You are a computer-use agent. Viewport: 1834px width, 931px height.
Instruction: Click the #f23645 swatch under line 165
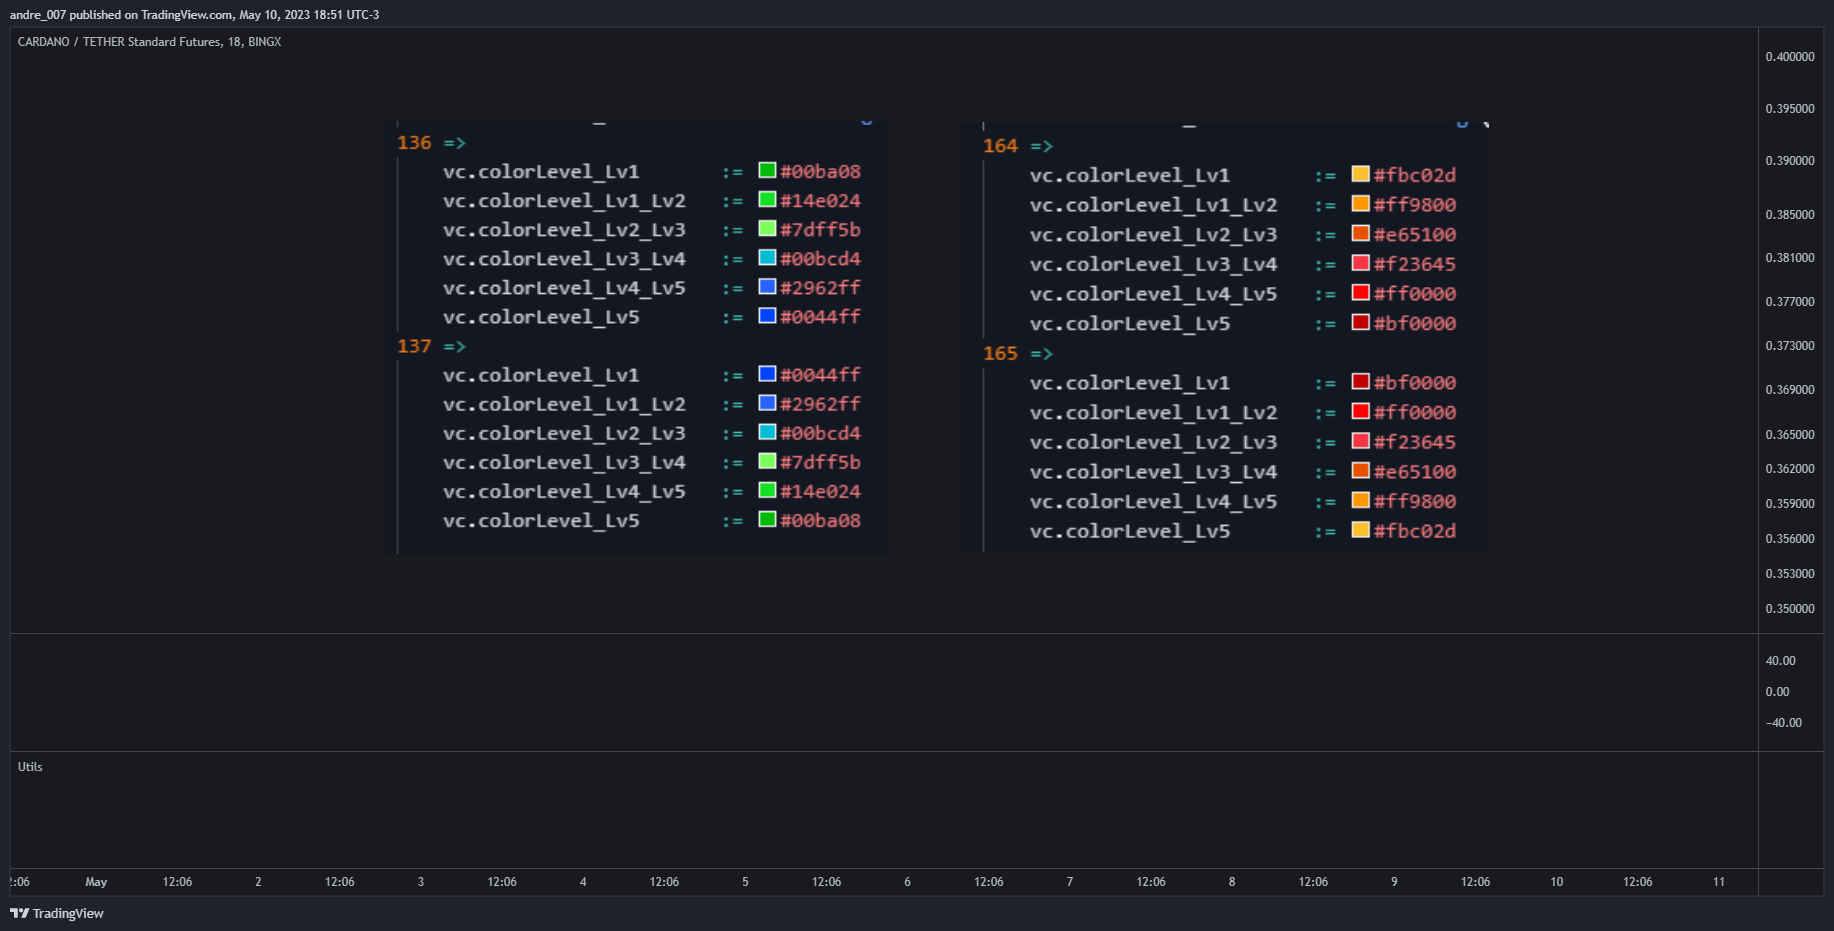pos(1360,440)
